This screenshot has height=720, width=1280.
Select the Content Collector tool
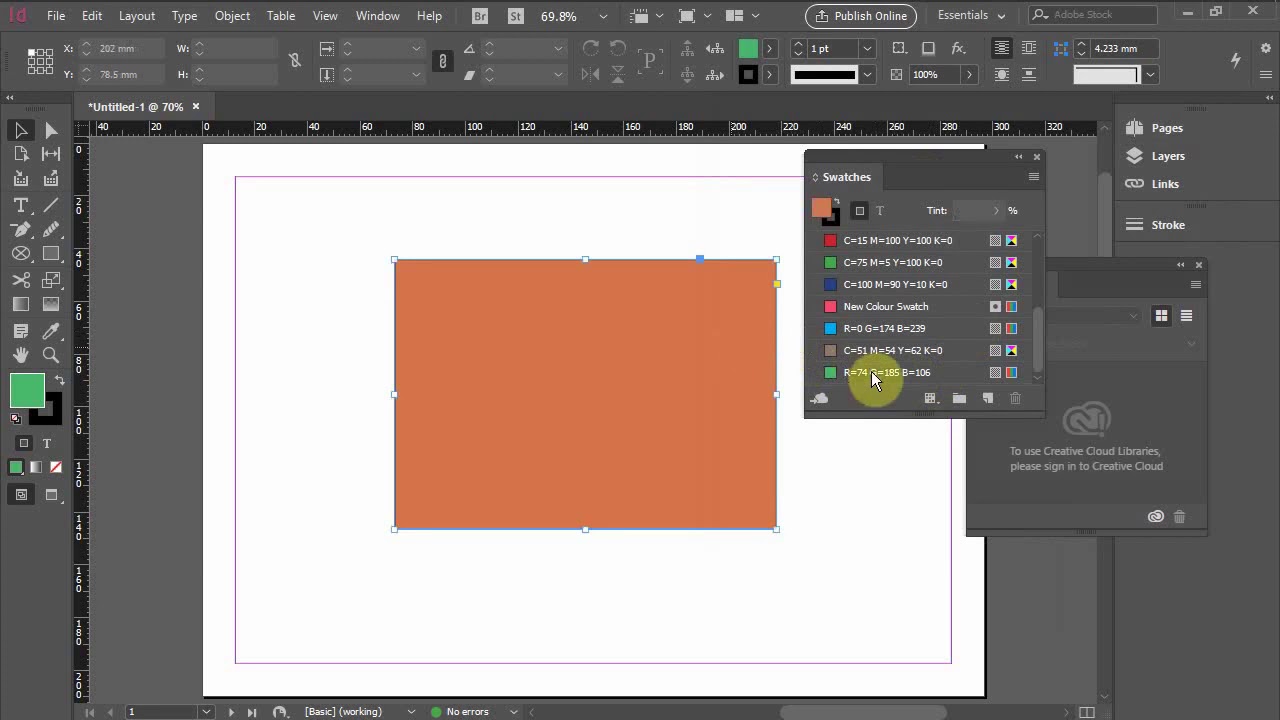pos(21,179)
